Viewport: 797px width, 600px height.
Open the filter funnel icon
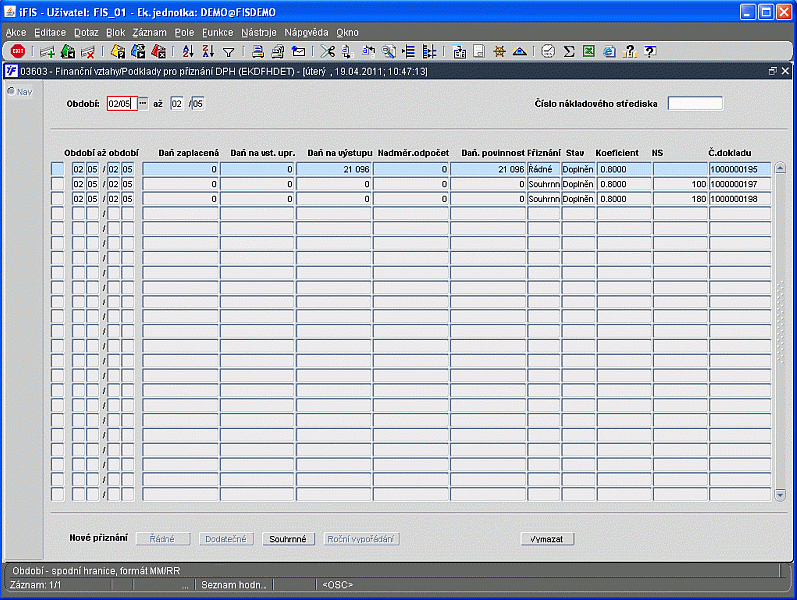click(229, 52)
